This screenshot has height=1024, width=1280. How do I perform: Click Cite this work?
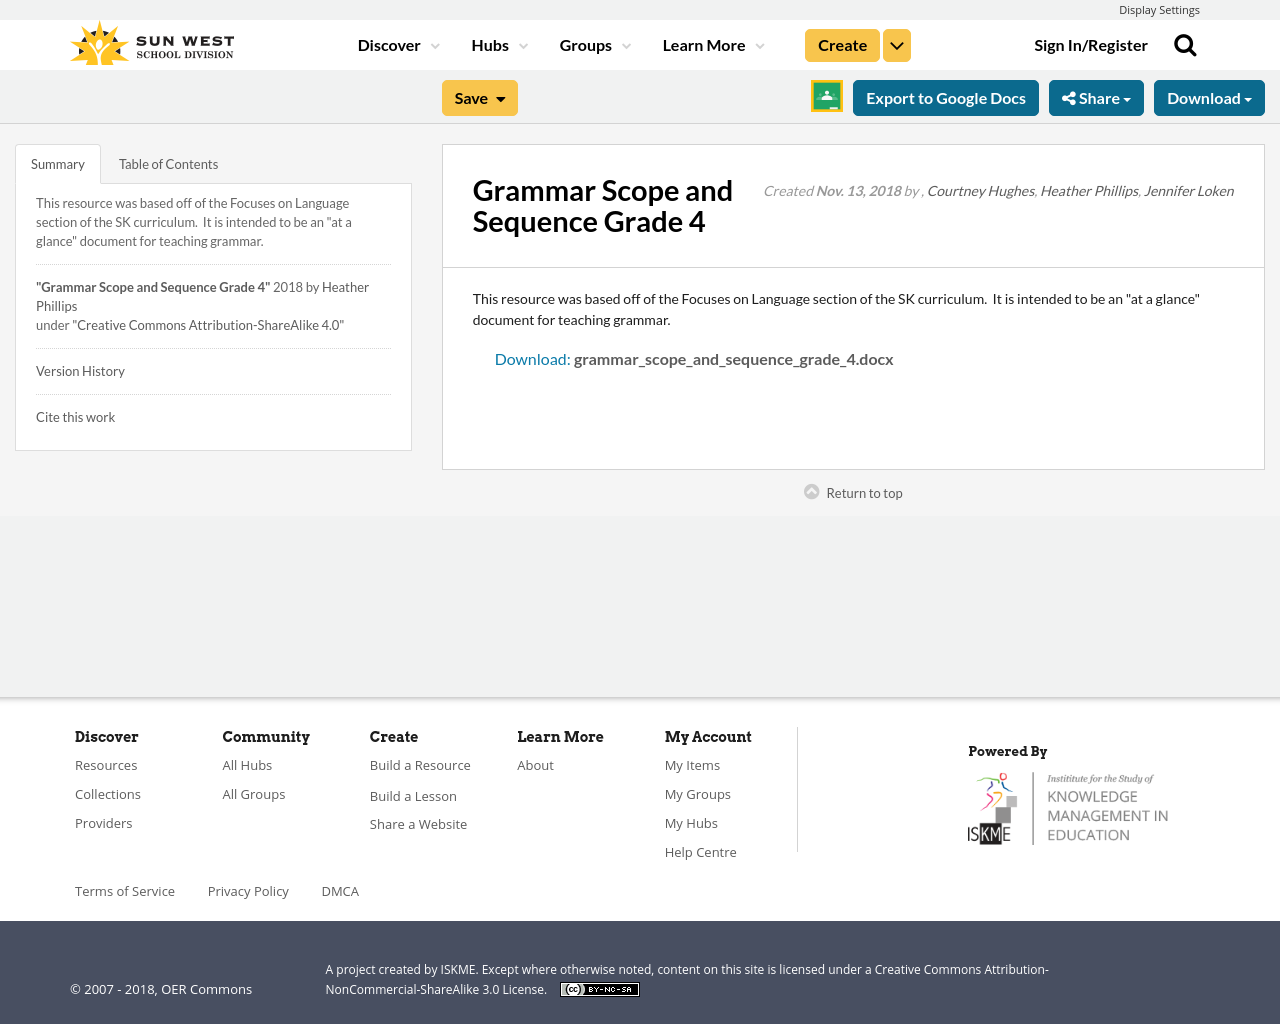[75, 416]
